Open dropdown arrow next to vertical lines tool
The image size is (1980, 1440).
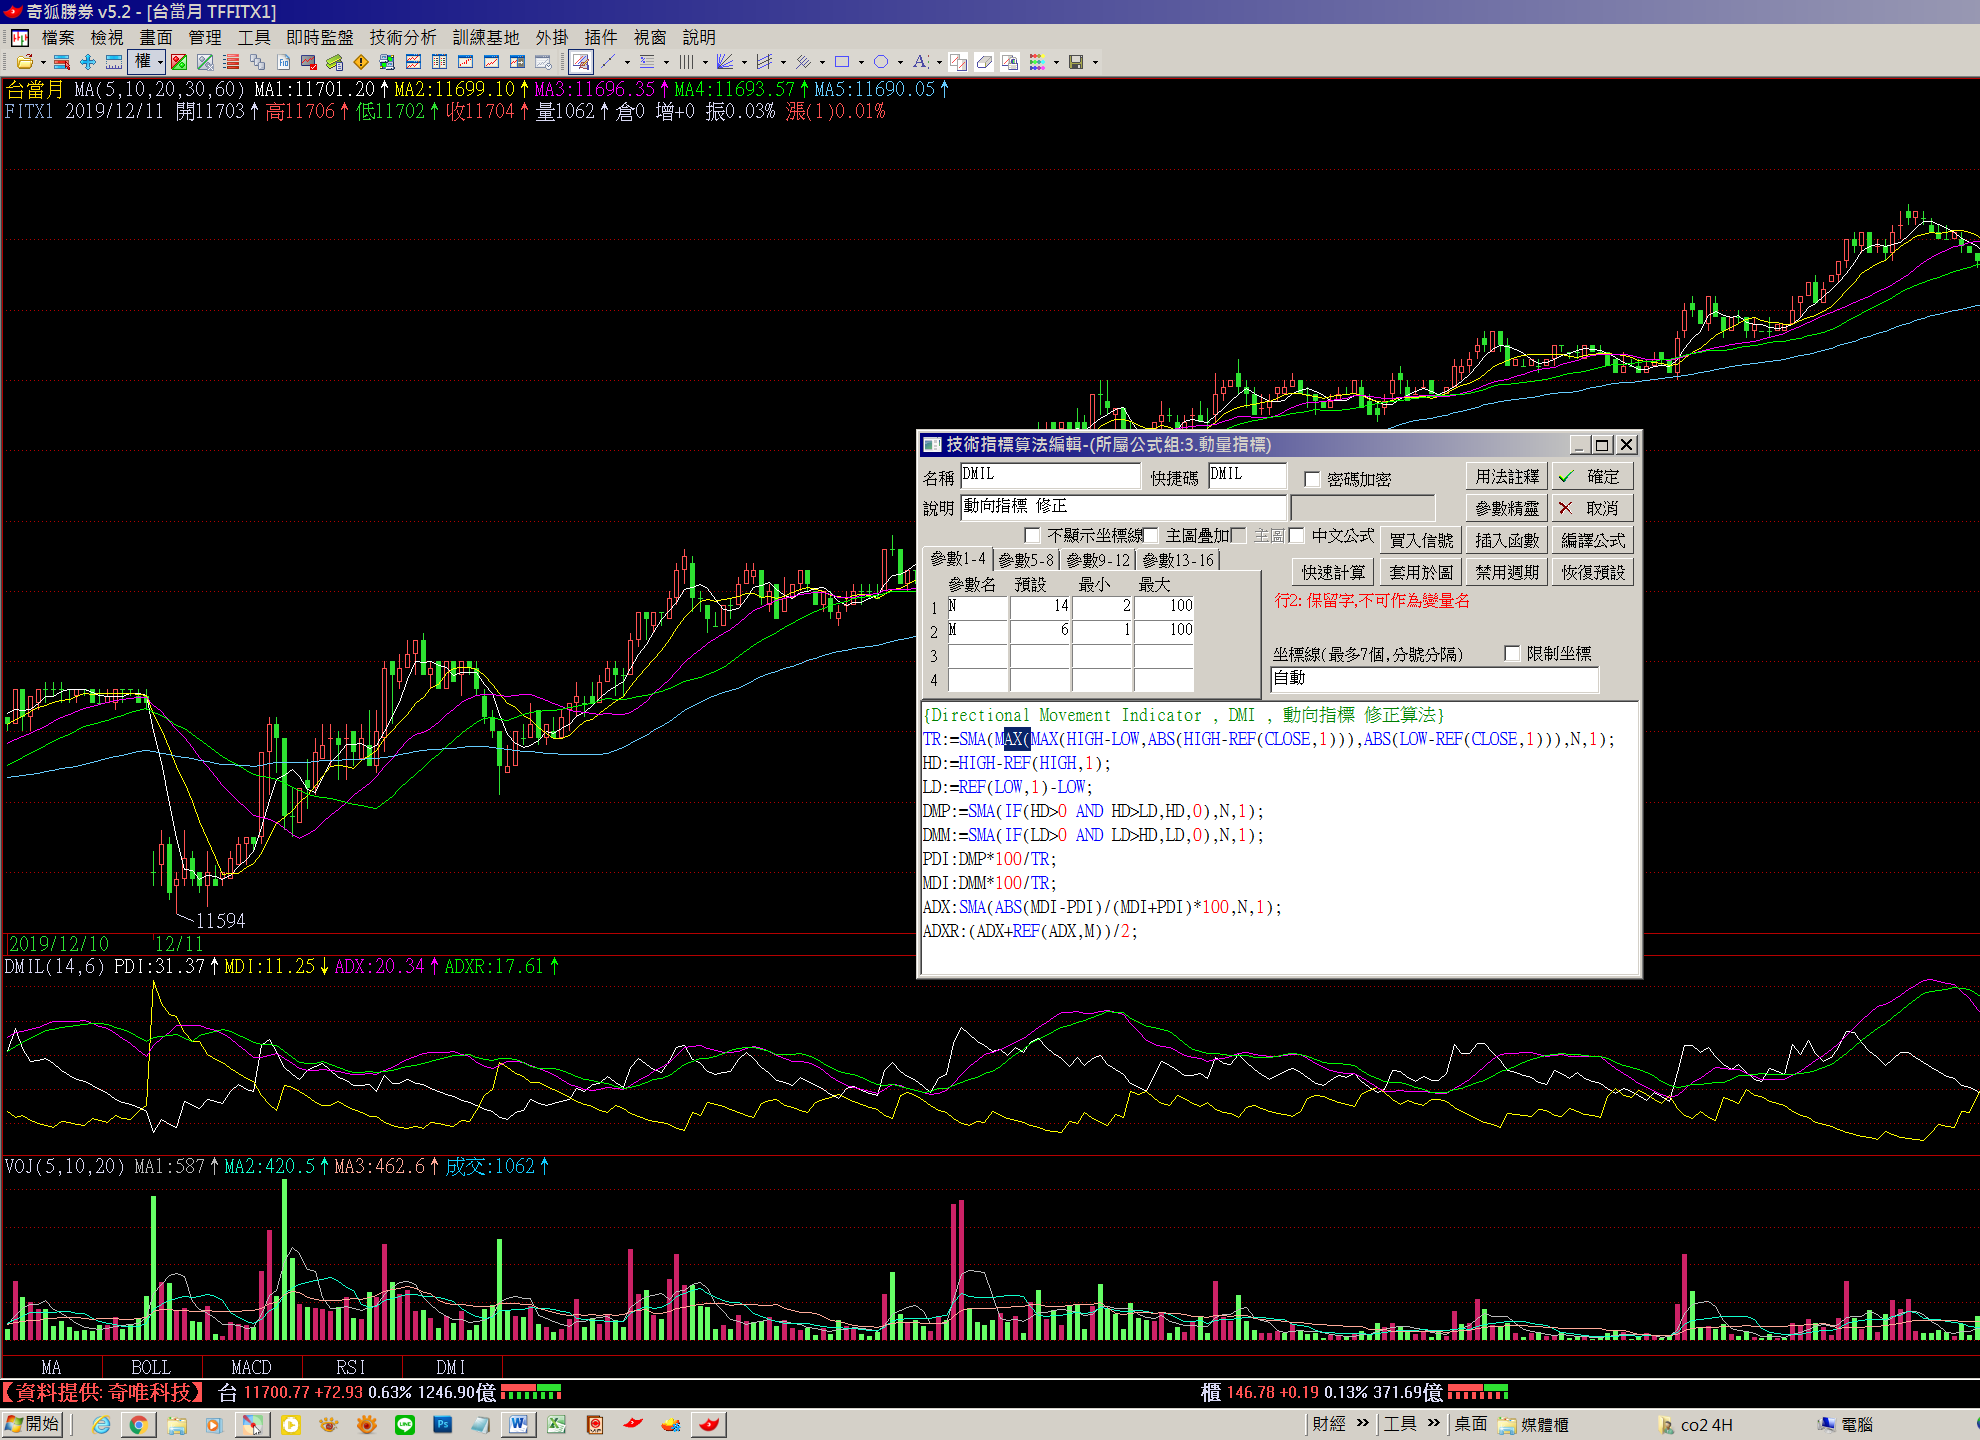click(x=705, y=62)
